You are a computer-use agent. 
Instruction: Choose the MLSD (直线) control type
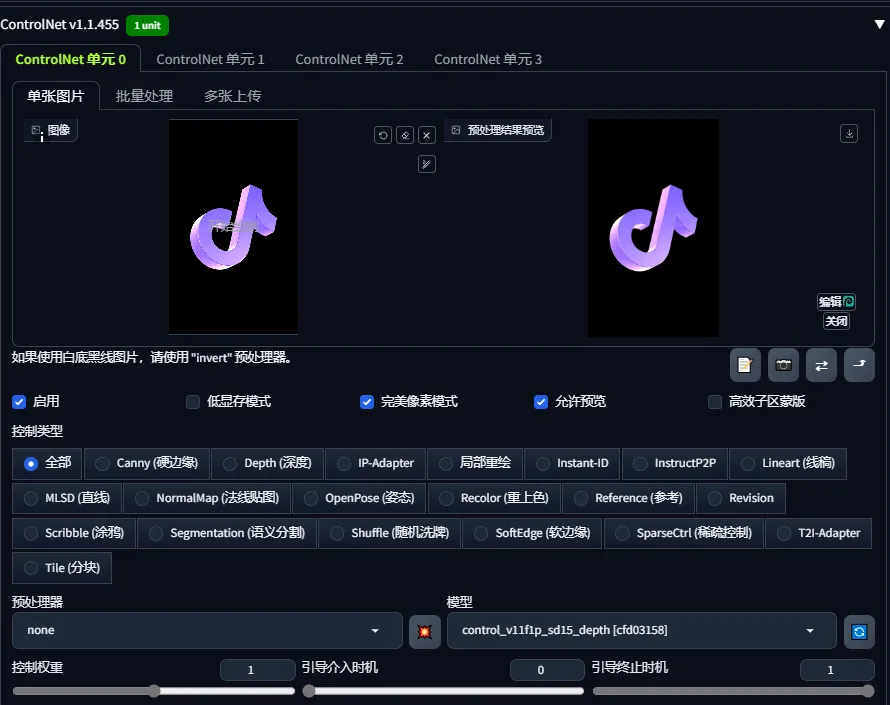67,498
